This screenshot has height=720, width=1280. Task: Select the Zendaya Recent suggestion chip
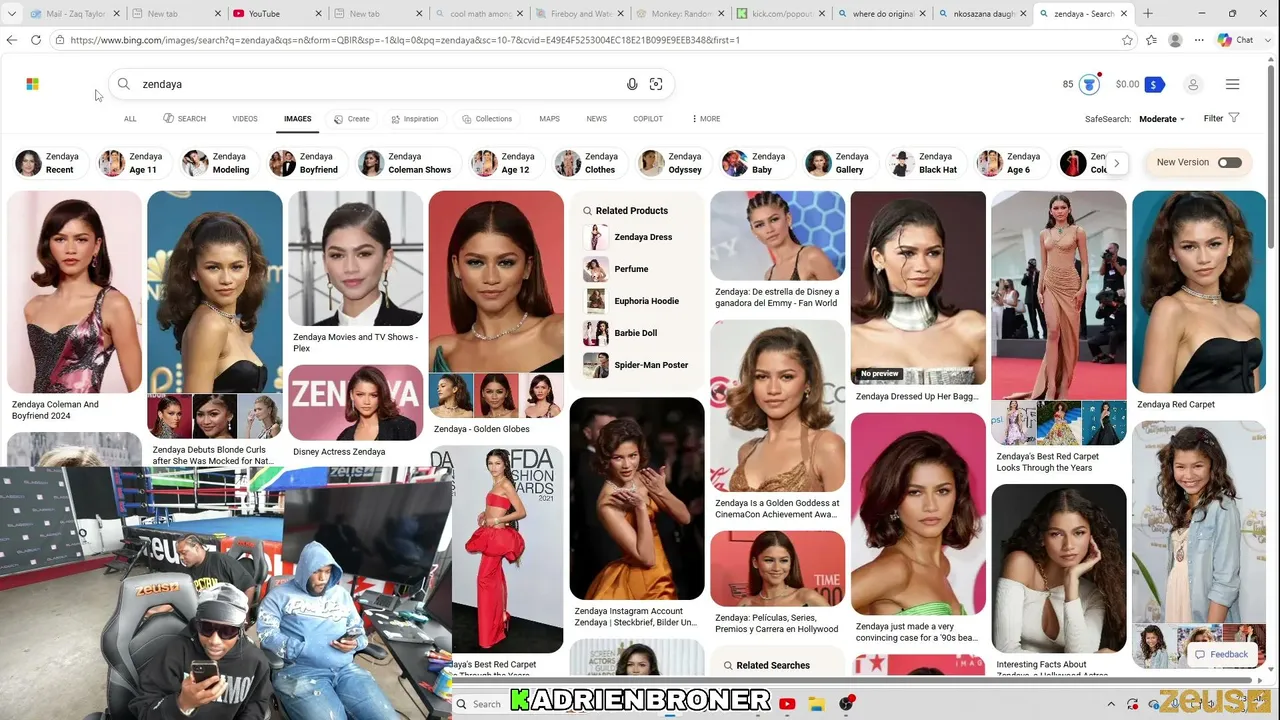pyautogui.click(x=50, y=163)
